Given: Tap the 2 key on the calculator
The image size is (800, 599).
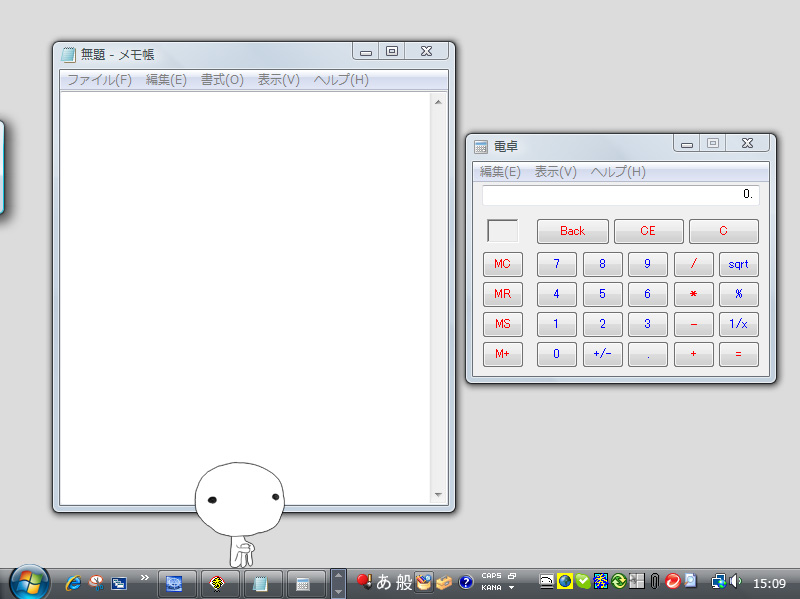Looking at the screenshot, I should [603, 324].
